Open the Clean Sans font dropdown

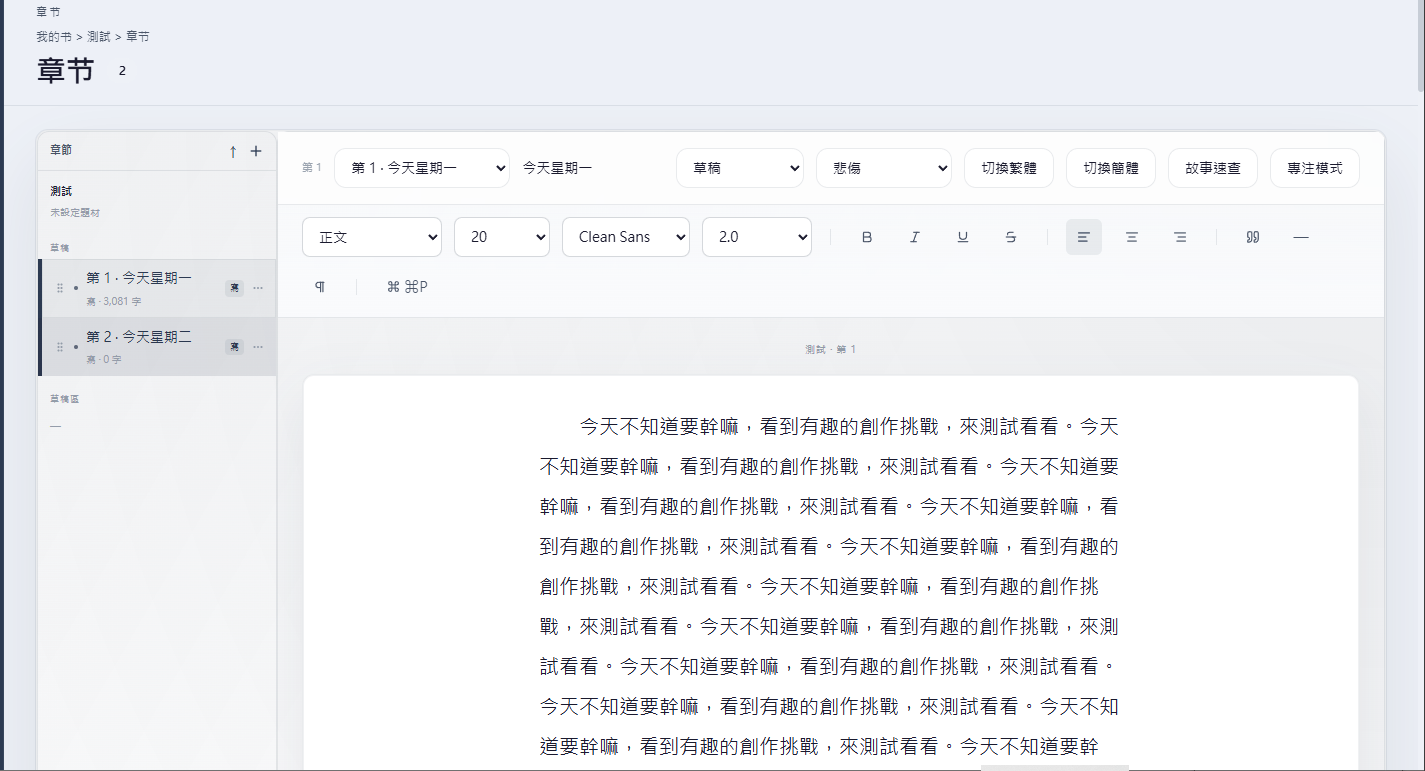pos(626,237)
